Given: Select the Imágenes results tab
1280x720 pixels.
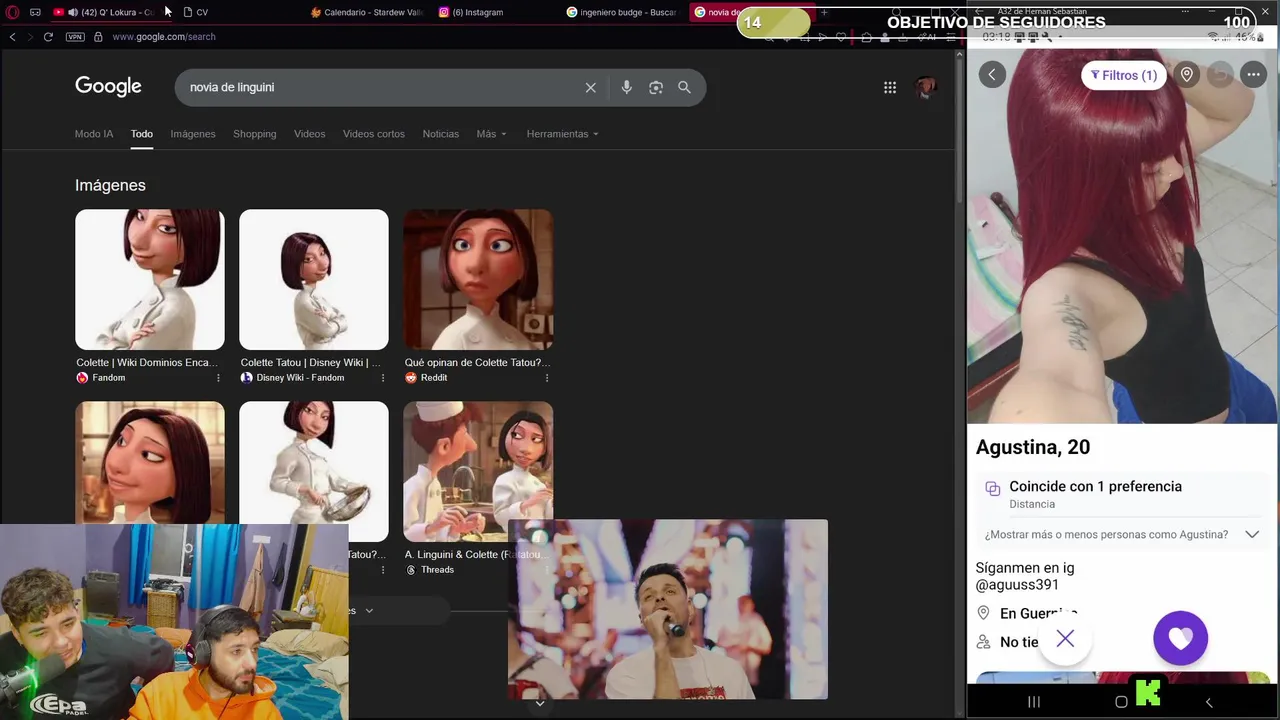Looking at the screenshot, I should (x=193, y=134).
